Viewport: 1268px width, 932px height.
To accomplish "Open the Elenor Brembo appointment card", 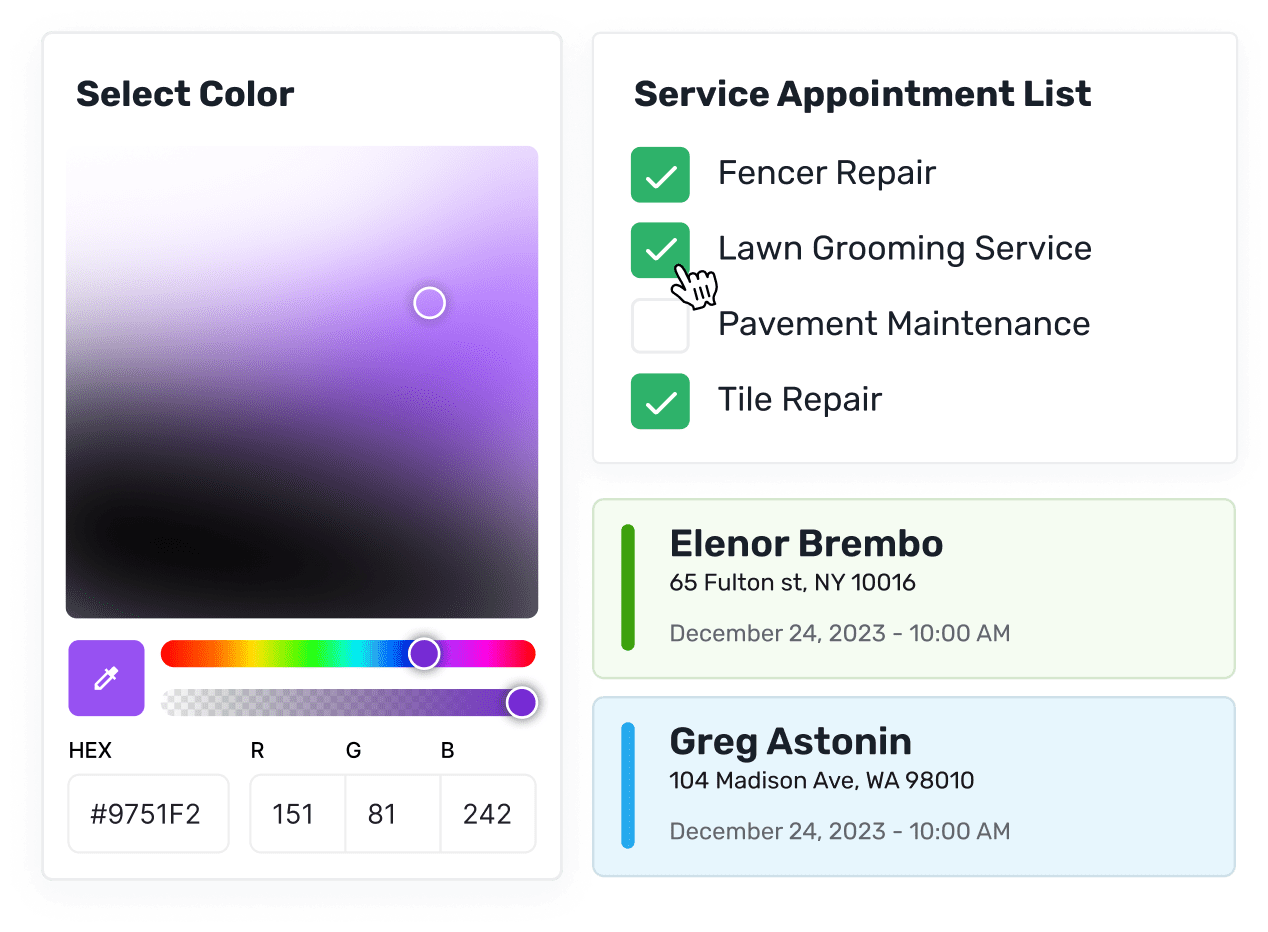I will coord(913,588).
